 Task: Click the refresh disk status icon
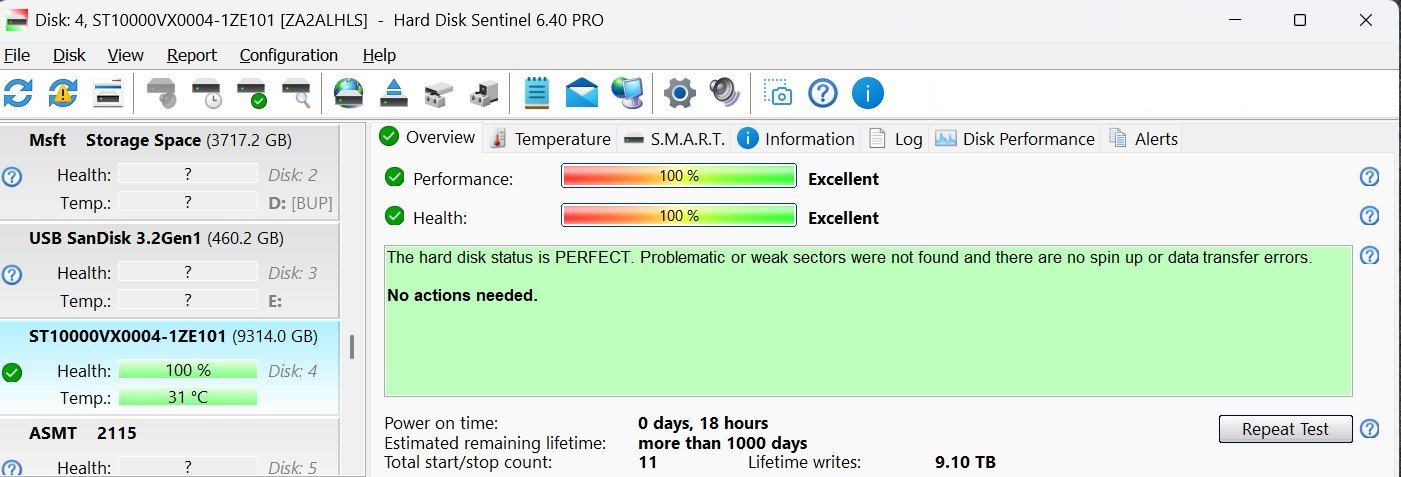tap(18, 94)
